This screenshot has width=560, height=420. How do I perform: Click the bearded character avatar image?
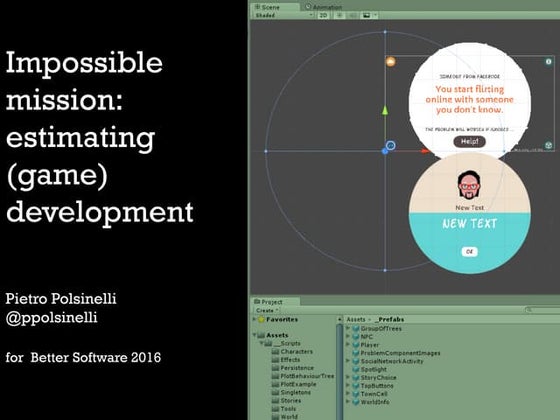point(469,185)
